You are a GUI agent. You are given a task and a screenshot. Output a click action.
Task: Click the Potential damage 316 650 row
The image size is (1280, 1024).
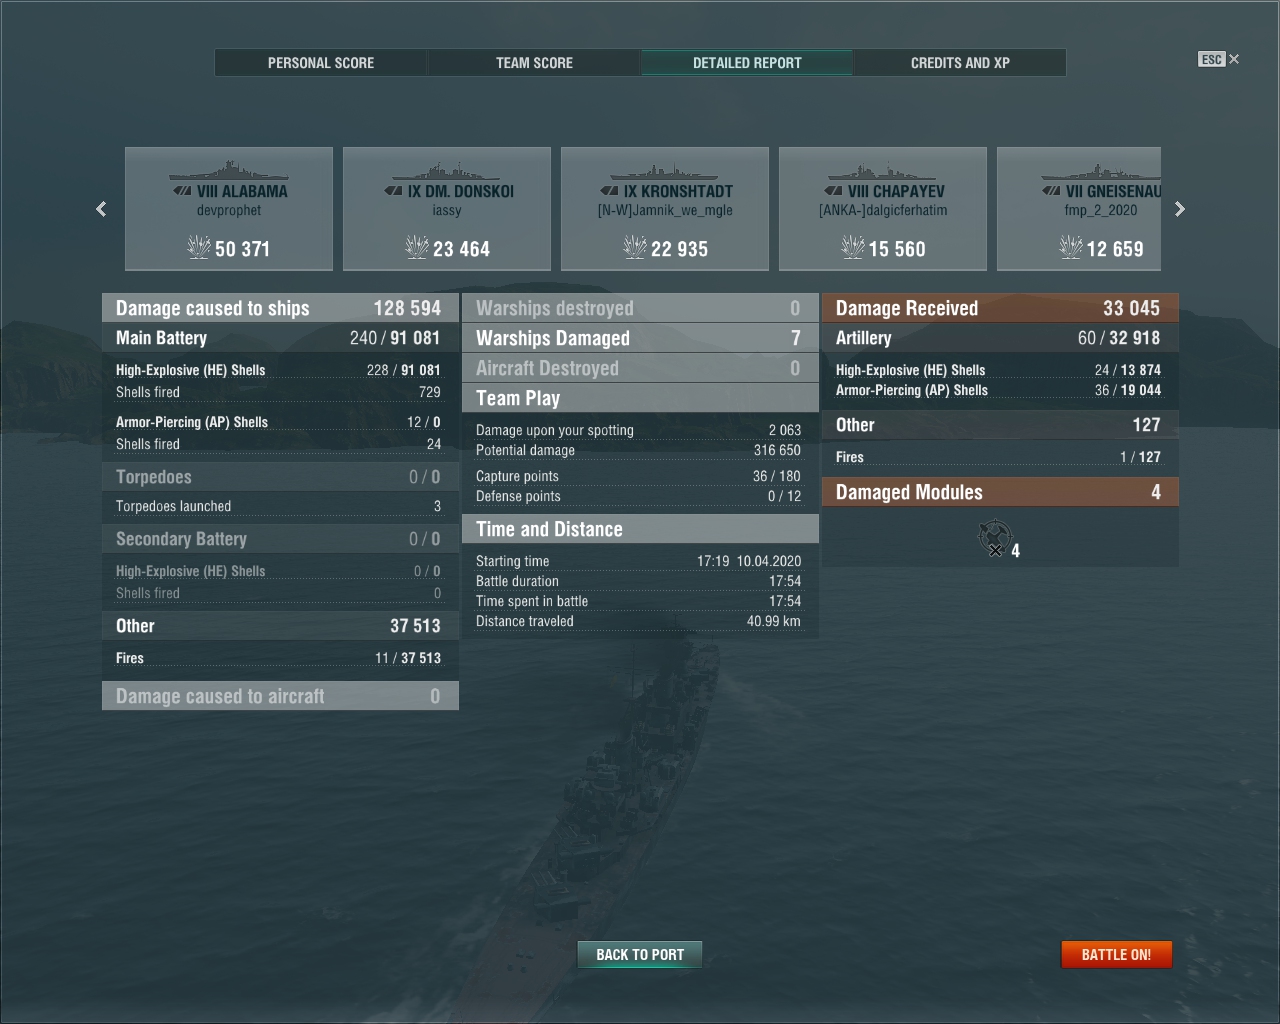pos(640,450)
